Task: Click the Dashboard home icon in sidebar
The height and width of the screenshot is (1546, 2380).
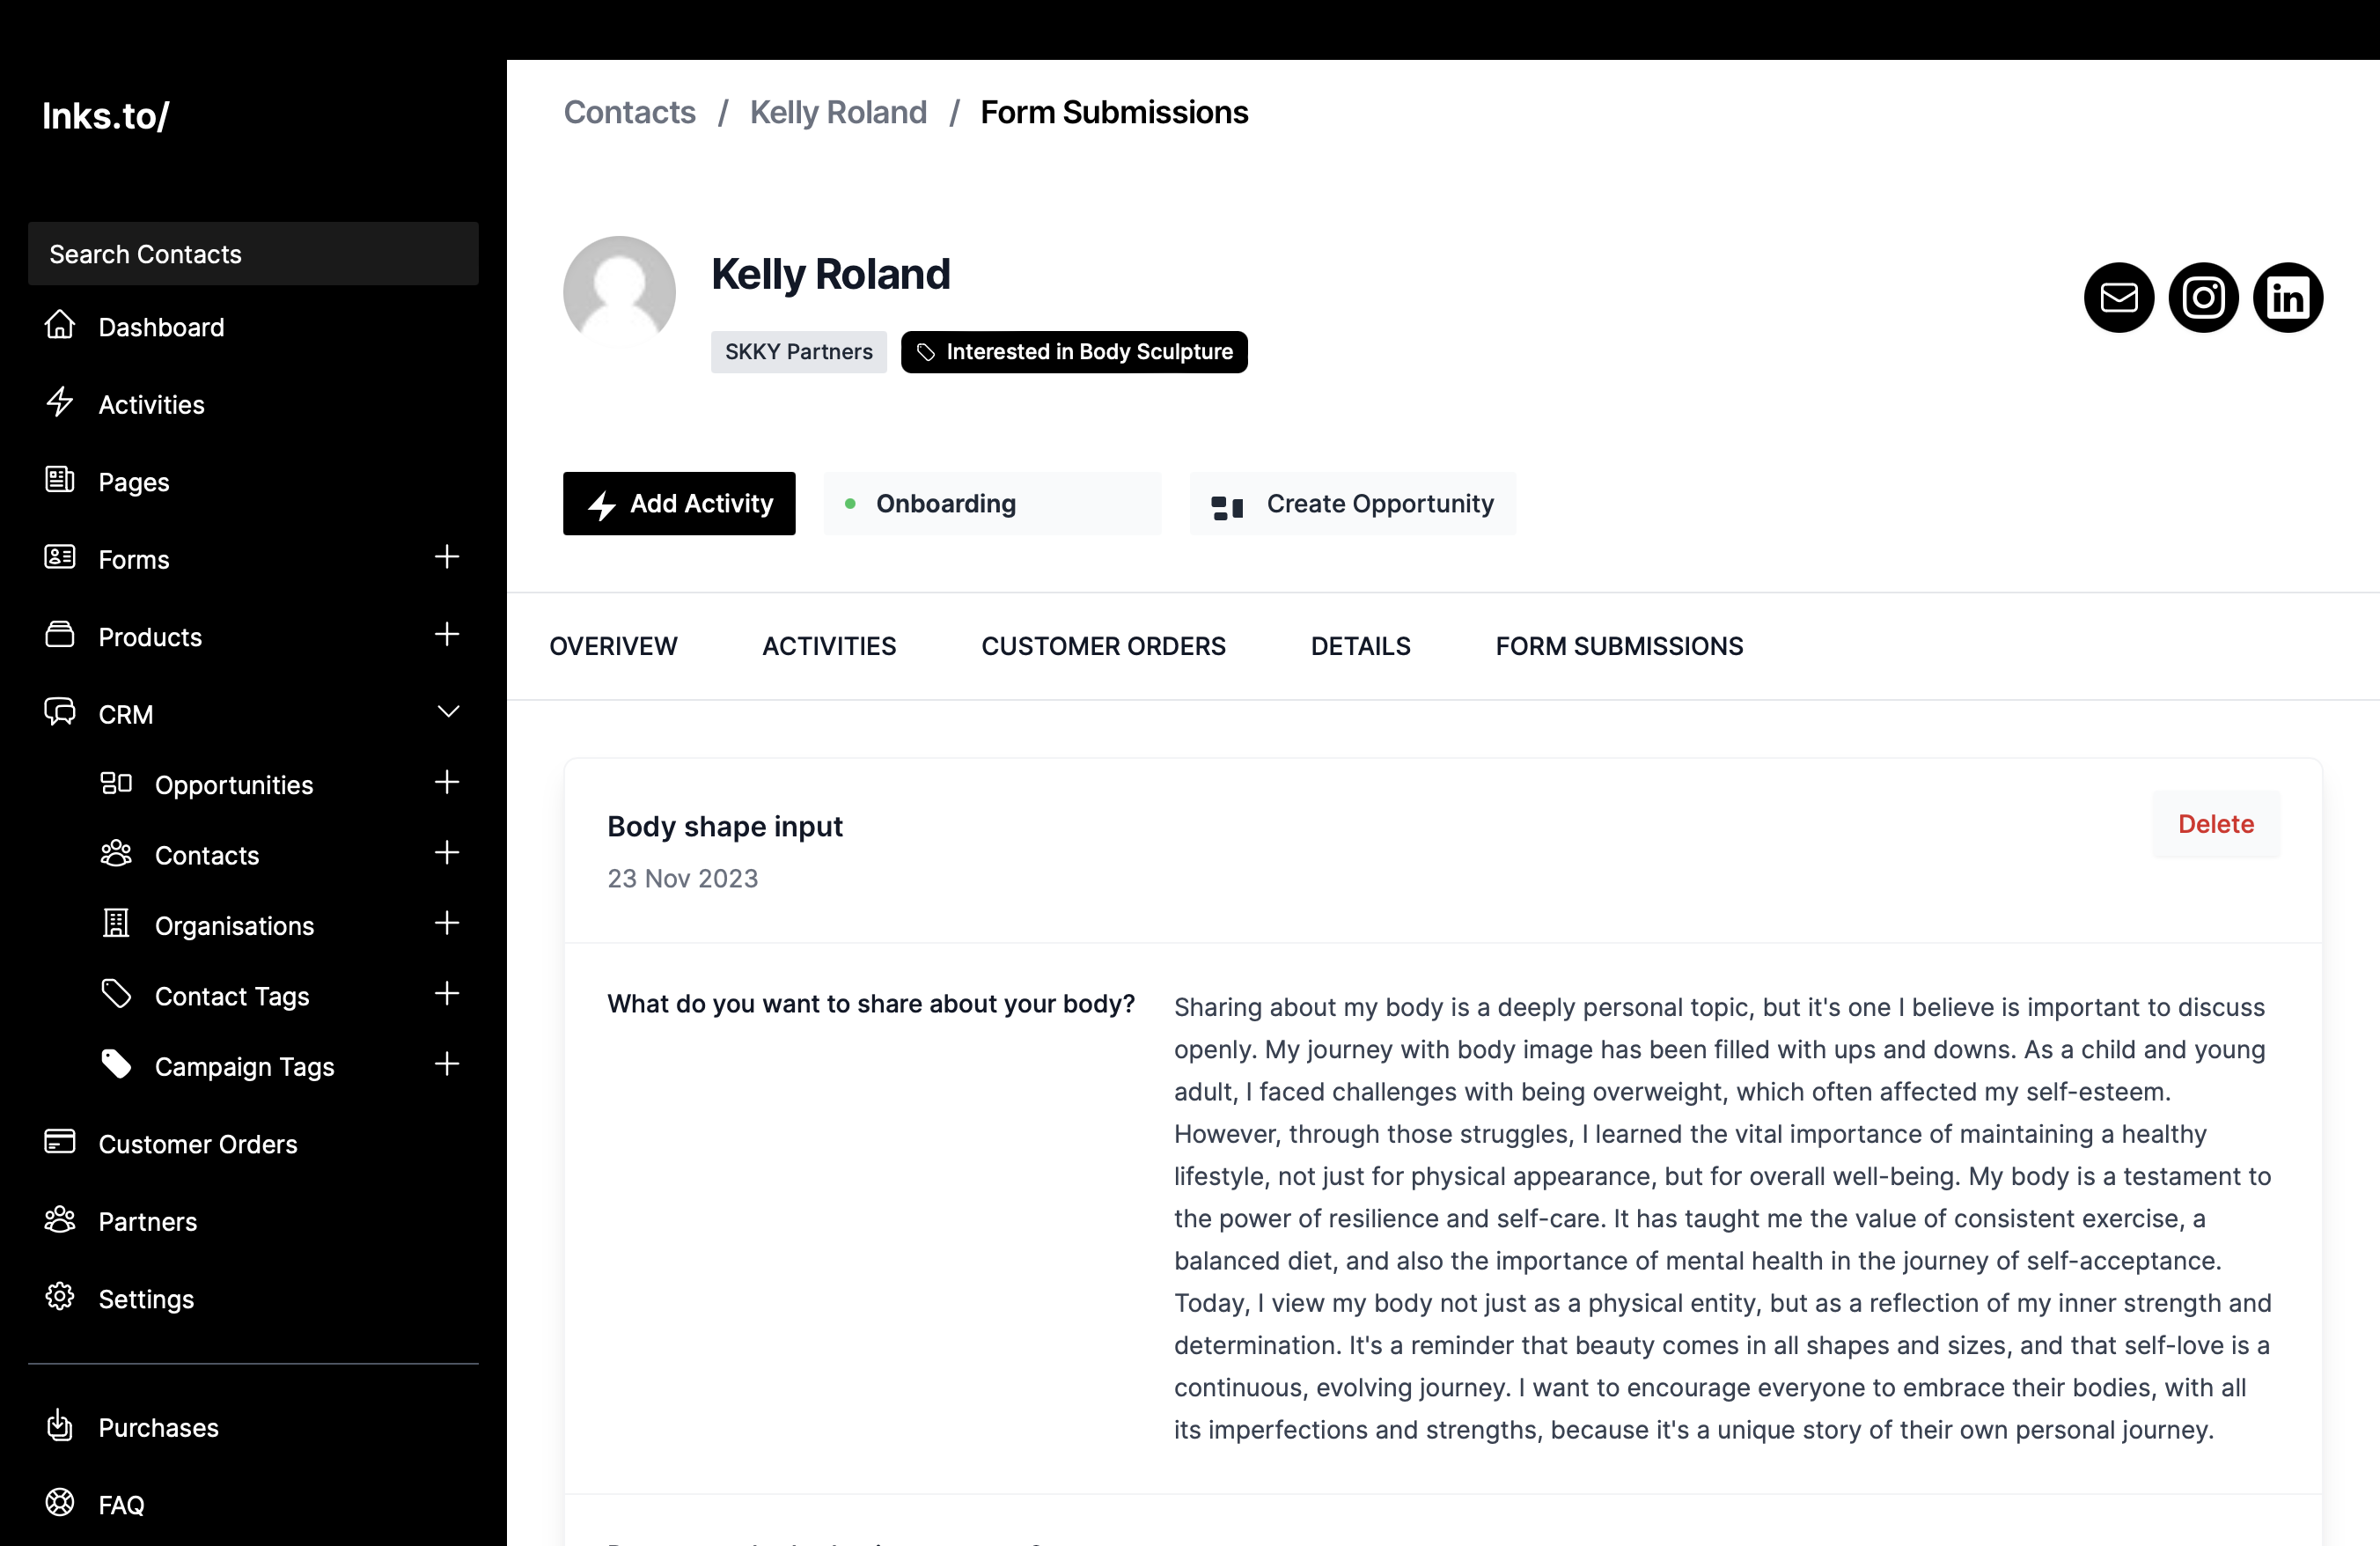Action: click(x=60, y=326)
